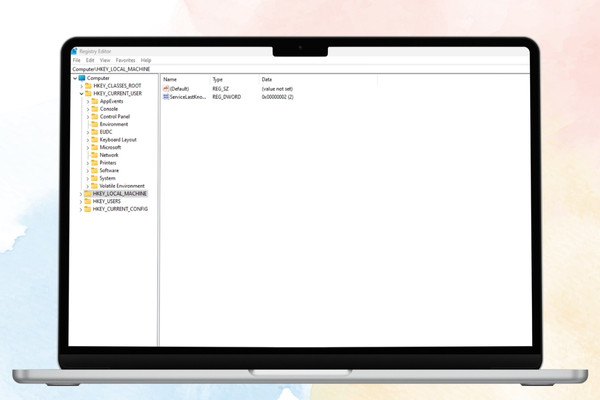Click the HKEY_CURRENT_CONFIG folder icon
The width and height of the screenshot is (600, 400).
point(88,209)
